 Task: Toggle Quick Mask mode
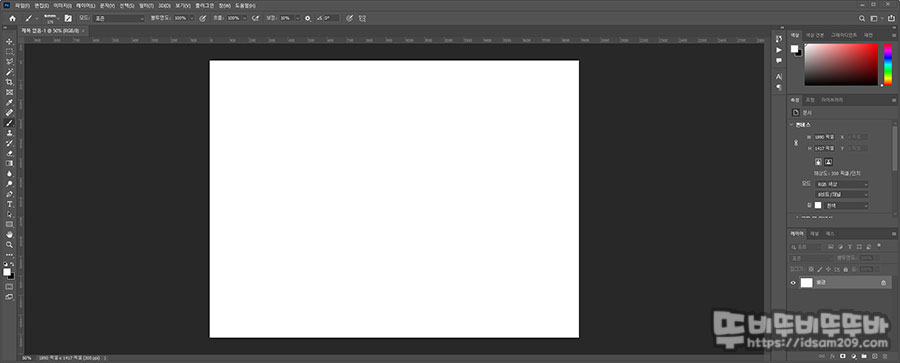click(9, 287)
